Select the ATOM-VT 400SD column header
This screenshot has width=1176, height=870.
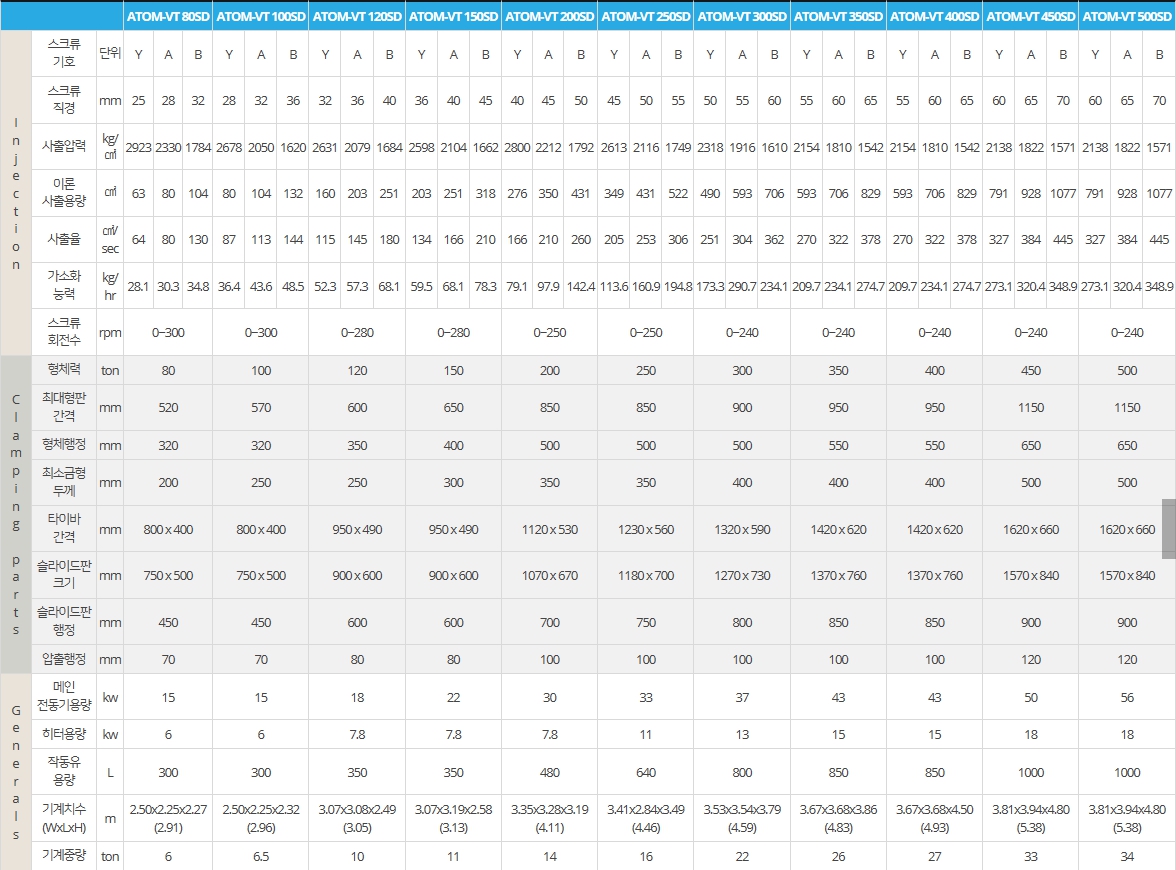click(934, 16)
